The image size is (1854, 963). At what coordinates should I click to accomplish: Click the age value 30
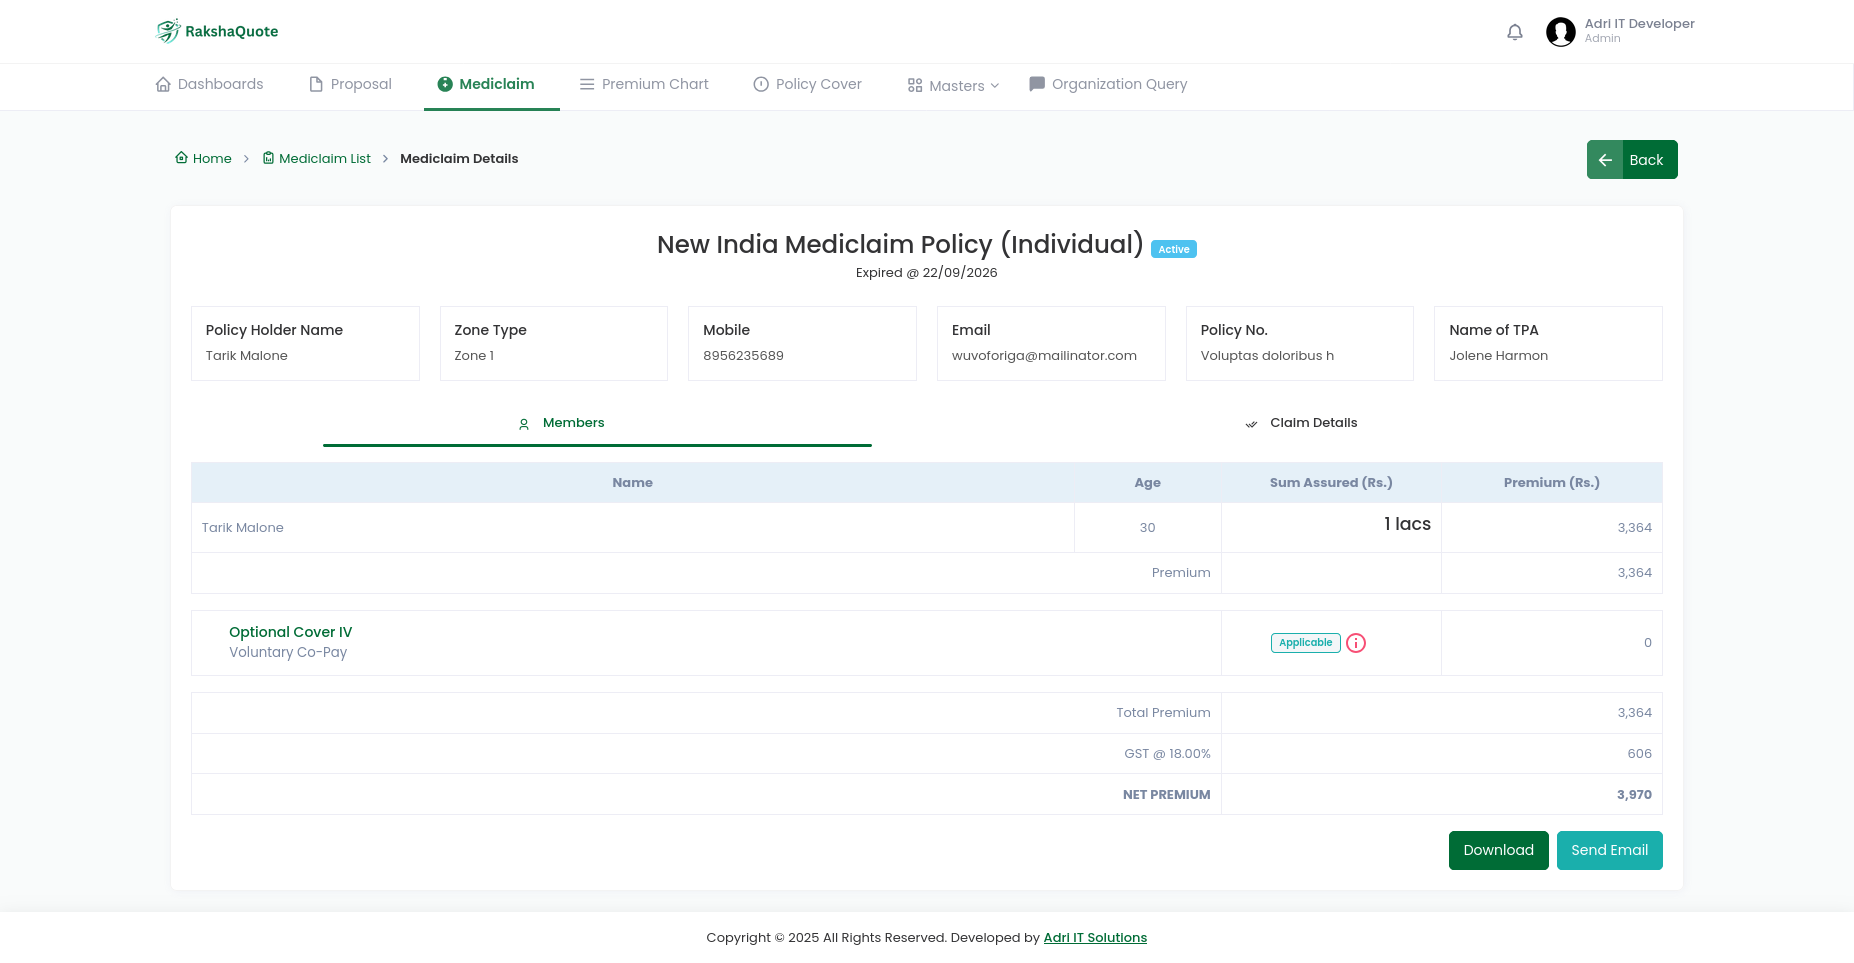(x=1147, y=528)
